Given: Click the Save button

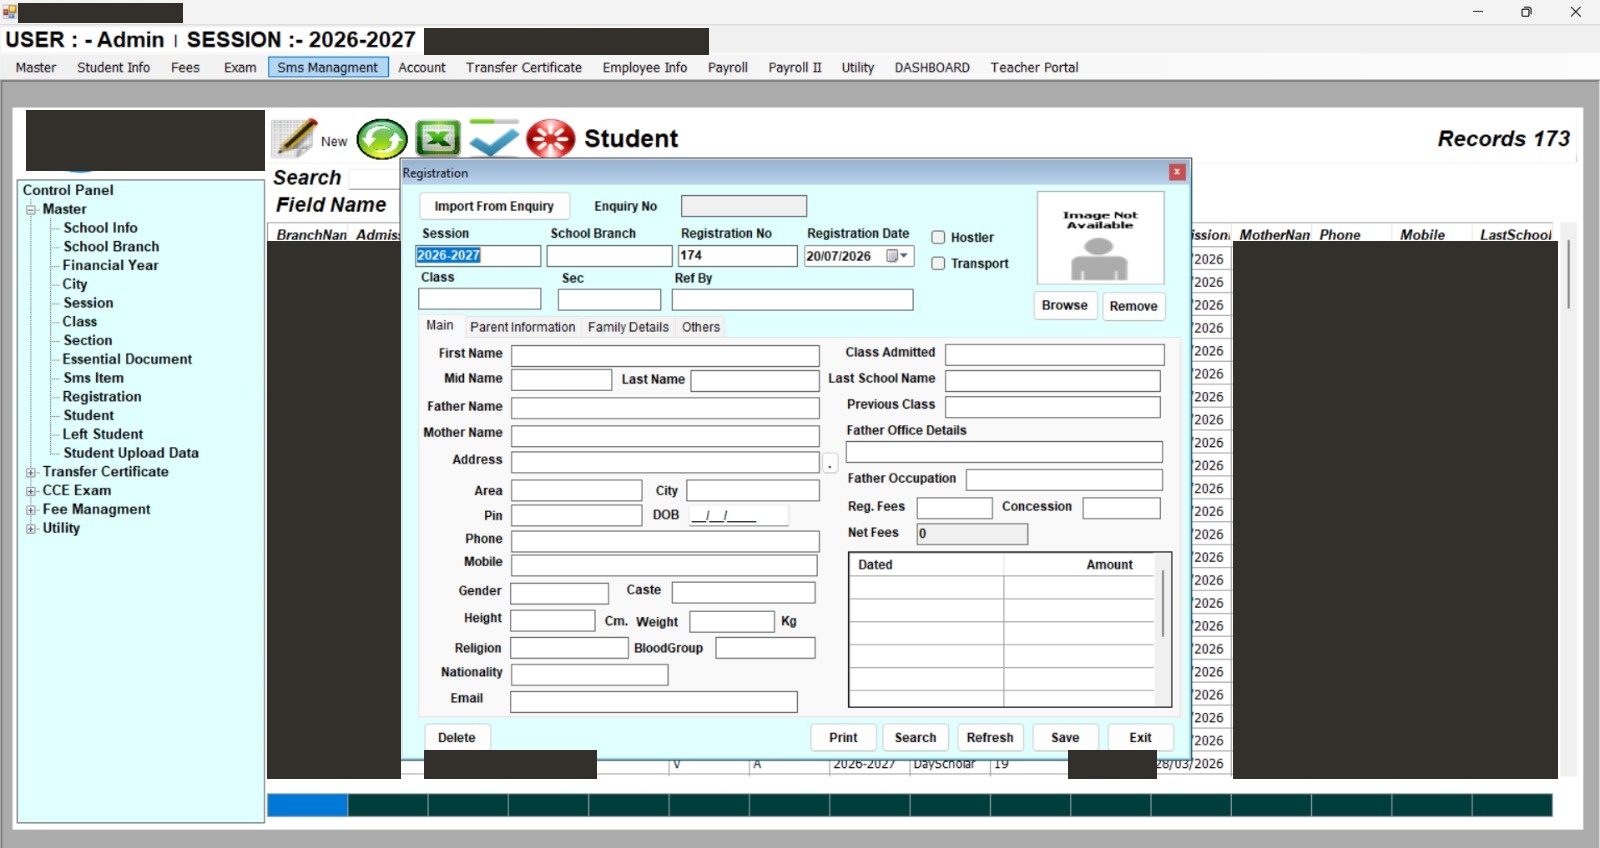Looking at the screenshot, I should click(1065, 737).
